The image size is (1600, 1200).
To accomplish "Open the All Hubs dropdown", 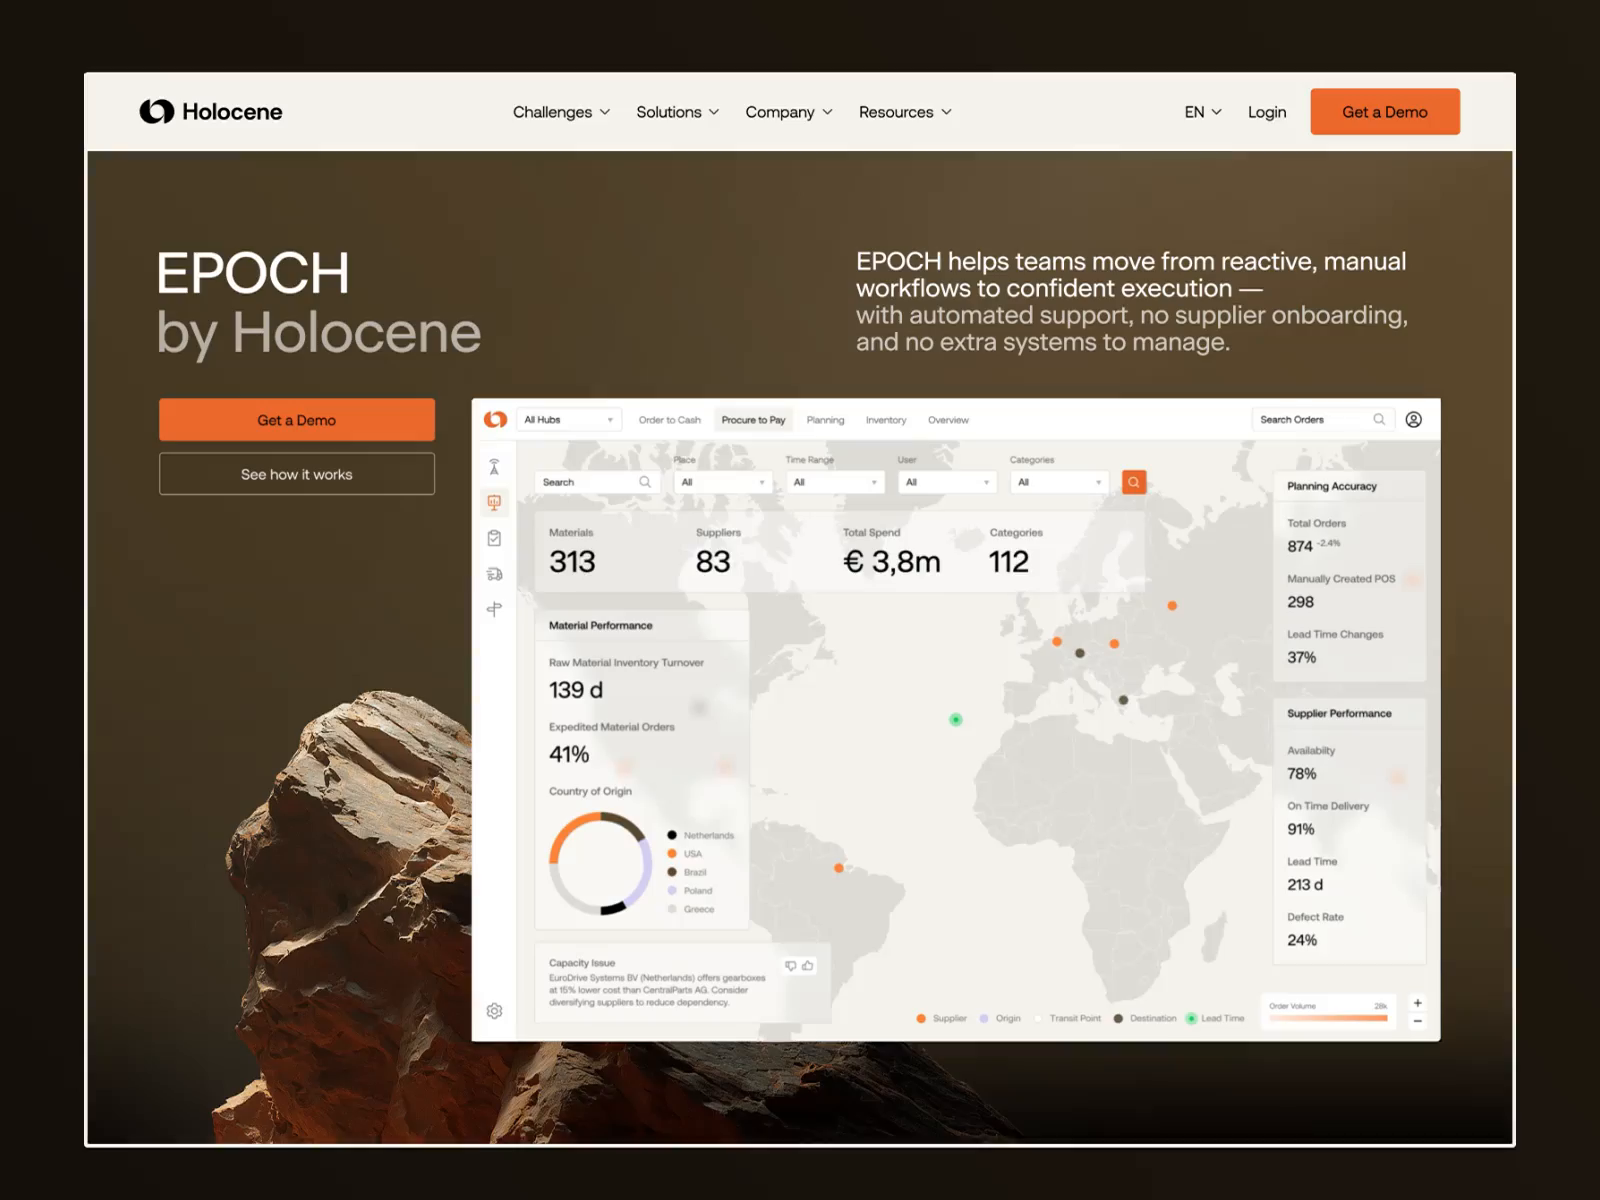I will [x=569, y=420].
